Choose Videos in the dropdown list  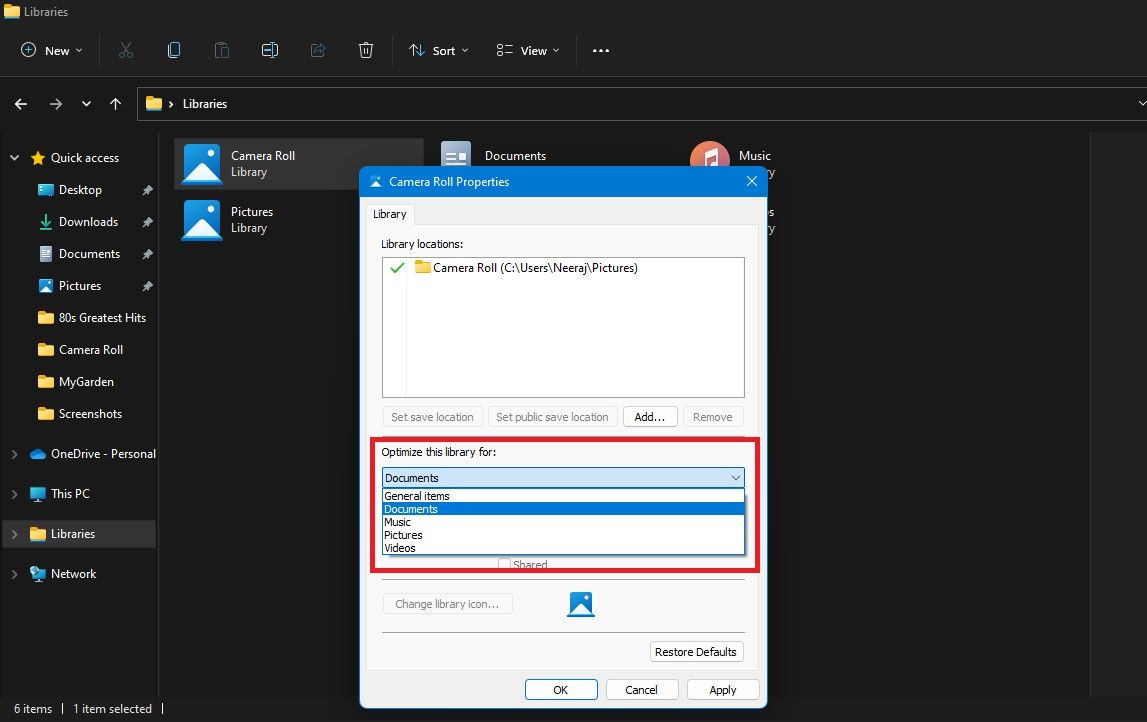(x=400, y=548)
